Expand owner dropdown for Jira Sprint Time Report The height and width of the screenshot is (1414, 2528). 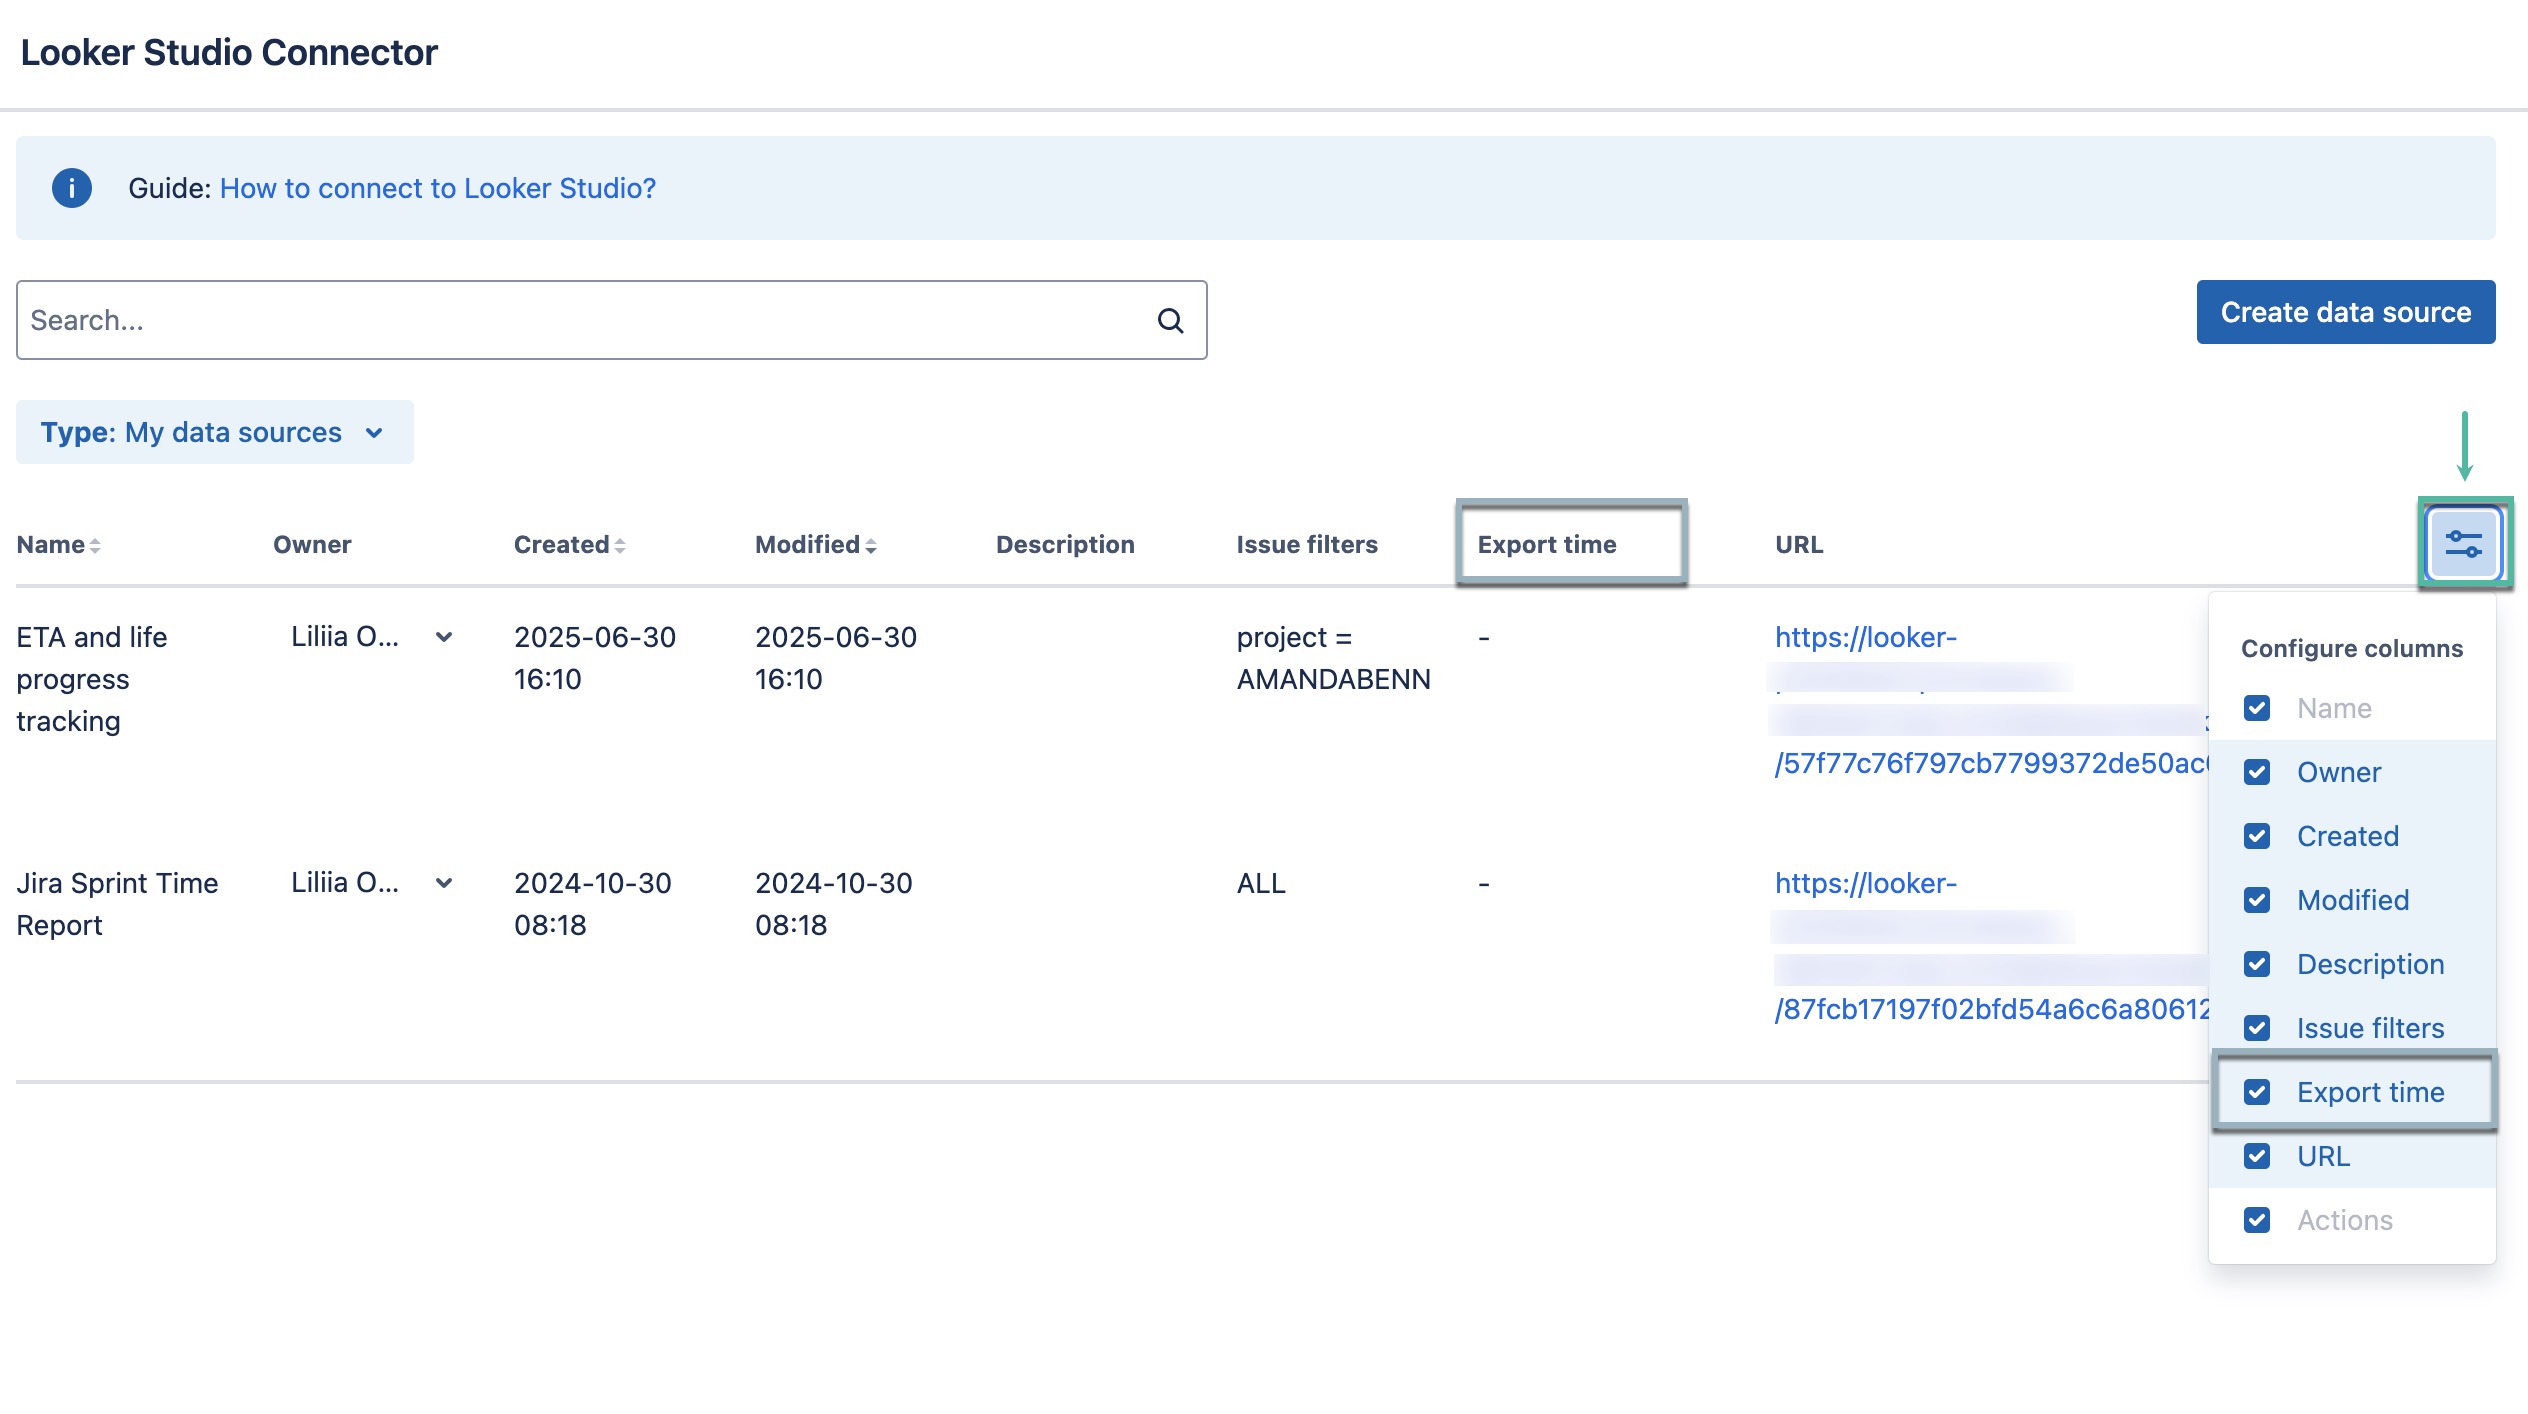(x=444, y=883)
